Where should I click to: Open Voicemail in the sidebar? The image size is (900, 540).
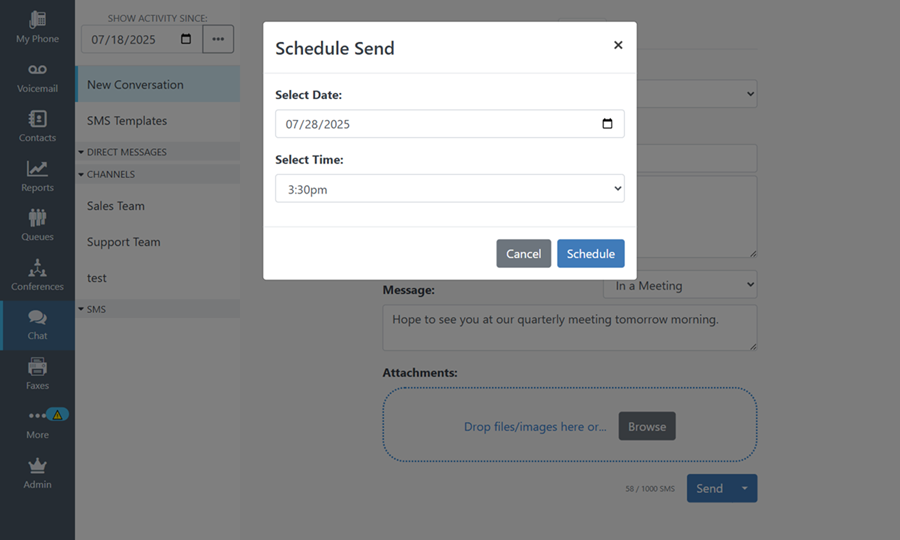pos(37,76)
